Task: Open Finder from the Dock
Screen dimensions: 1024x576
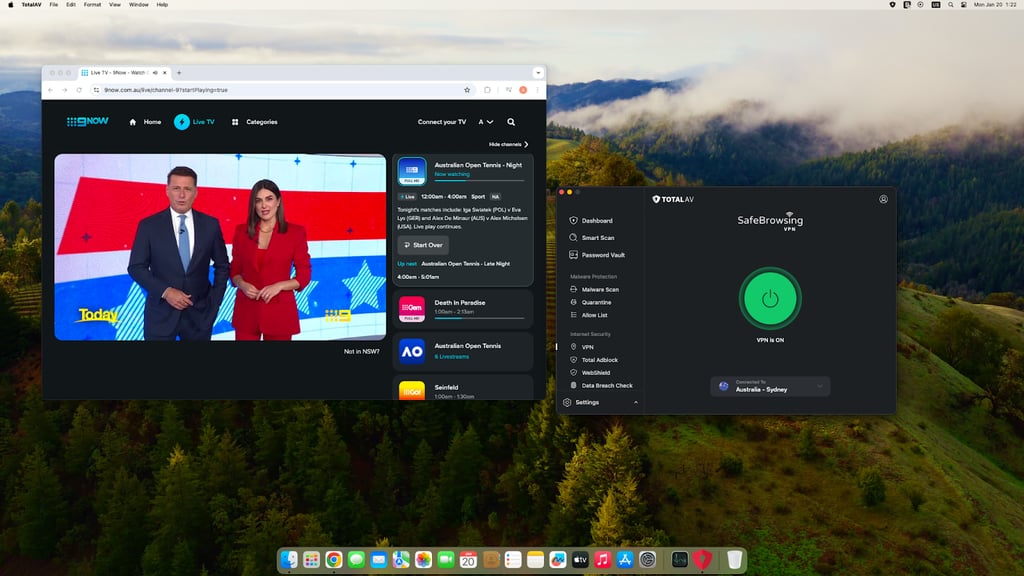Action: coord(289,560)
